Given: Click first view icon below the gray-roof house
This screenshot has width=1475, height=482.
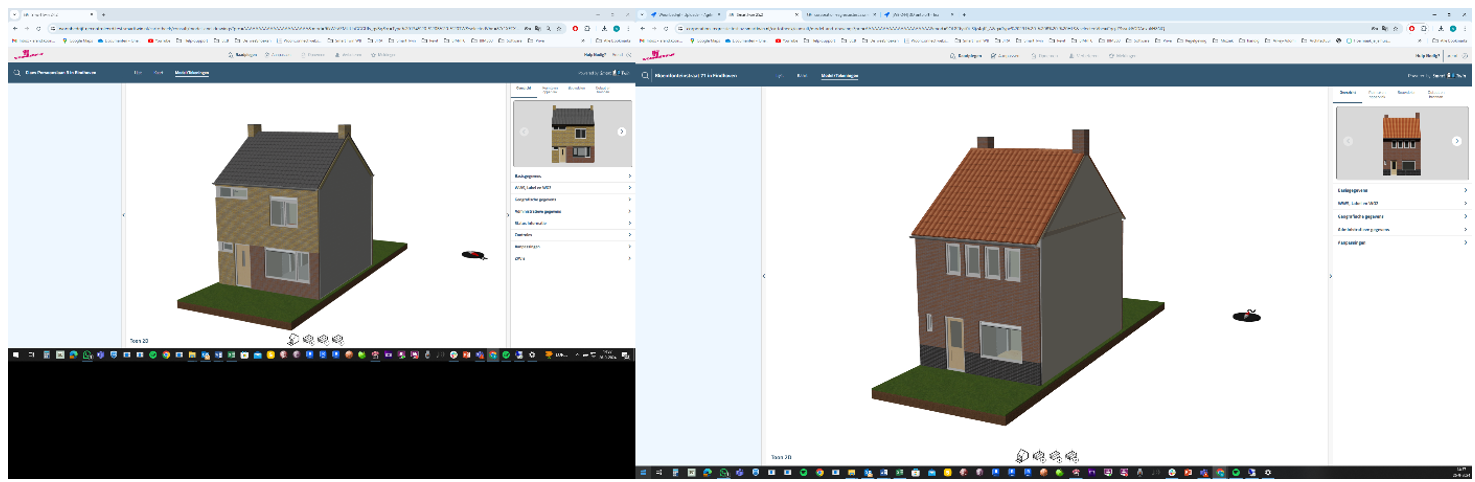Looking at the screenshot, I should click(x=293, y=339).
